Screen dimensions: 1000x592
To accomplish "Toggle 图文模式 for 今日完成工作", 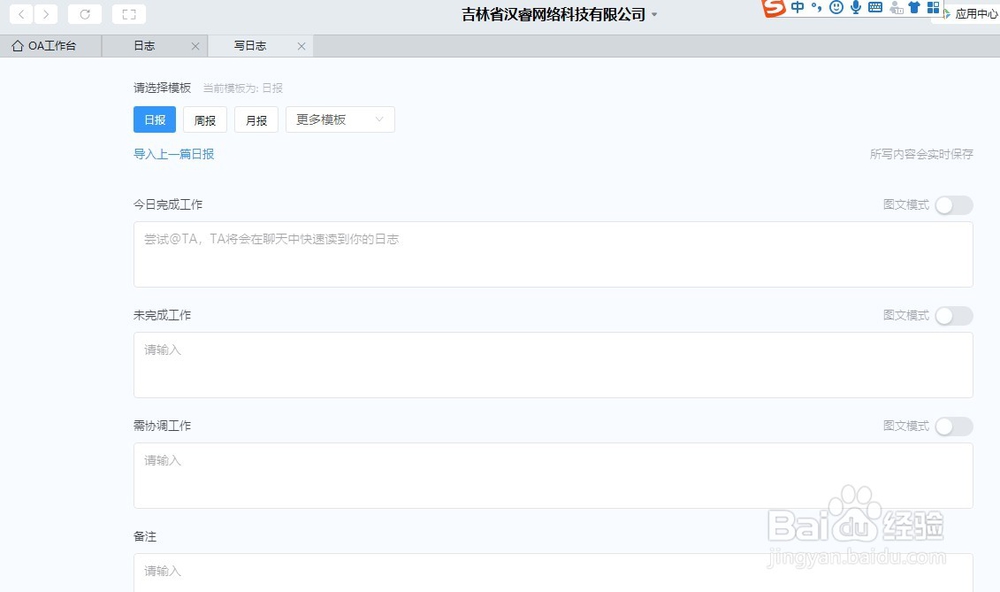I will coord(953,205).
